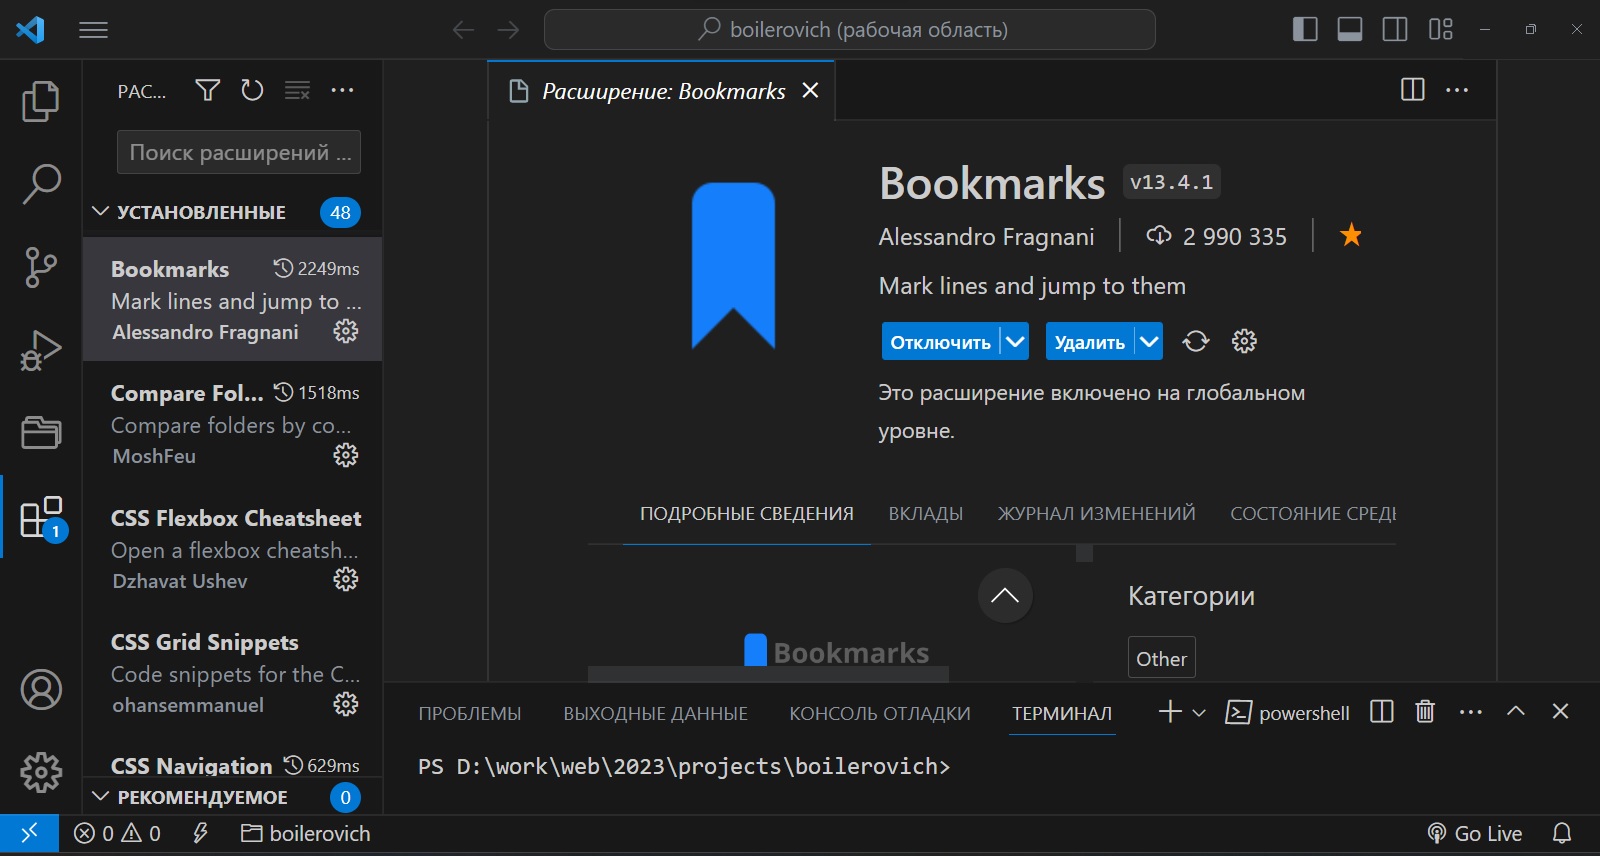Open the Extensions view icon
This screenshot has height=856, width=1600.
coord(43,518)
